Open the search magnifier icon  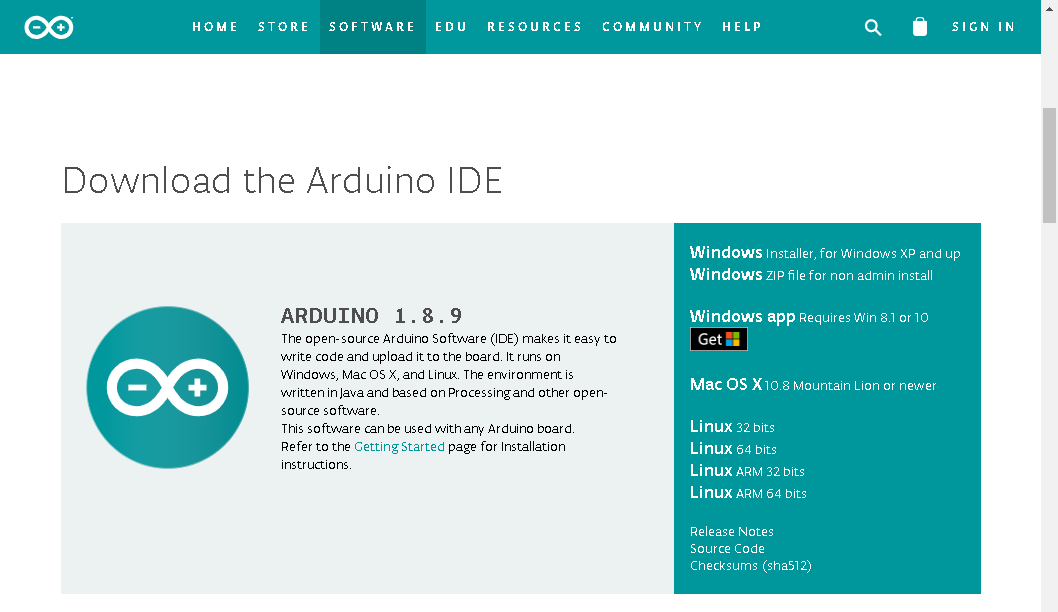873,27
